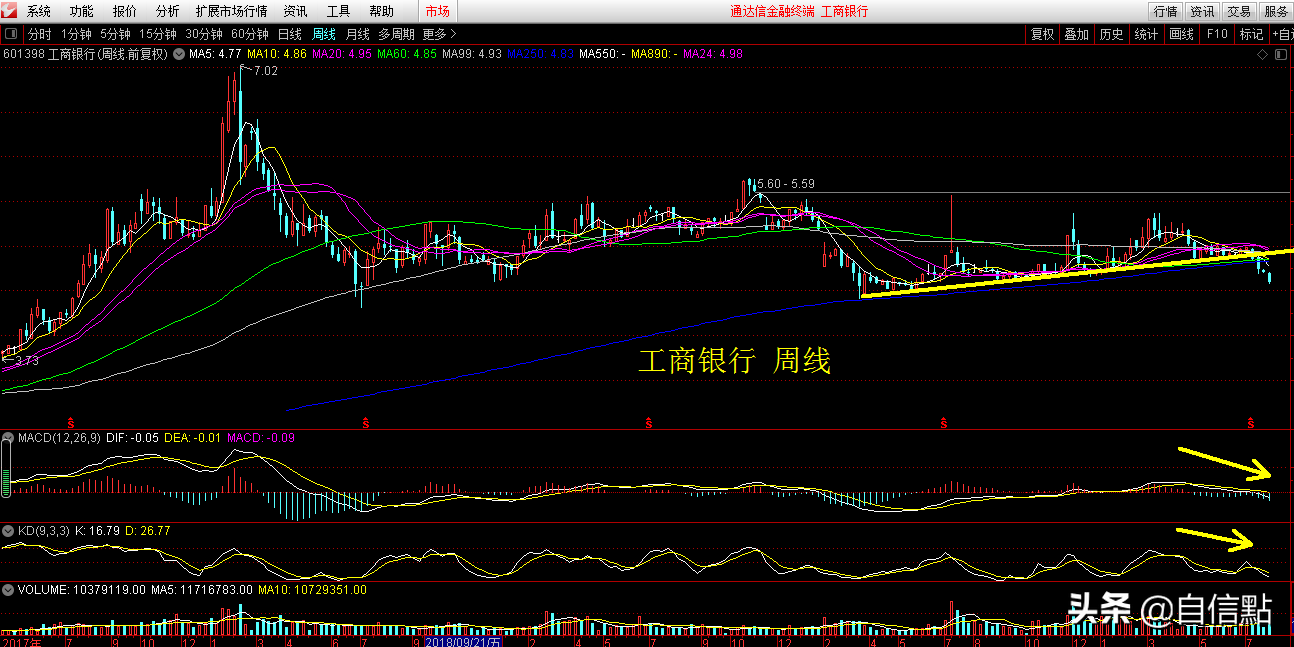Open the 系统 menu
The width and height of the screenshot is (1294, 647).
point(39,11)
